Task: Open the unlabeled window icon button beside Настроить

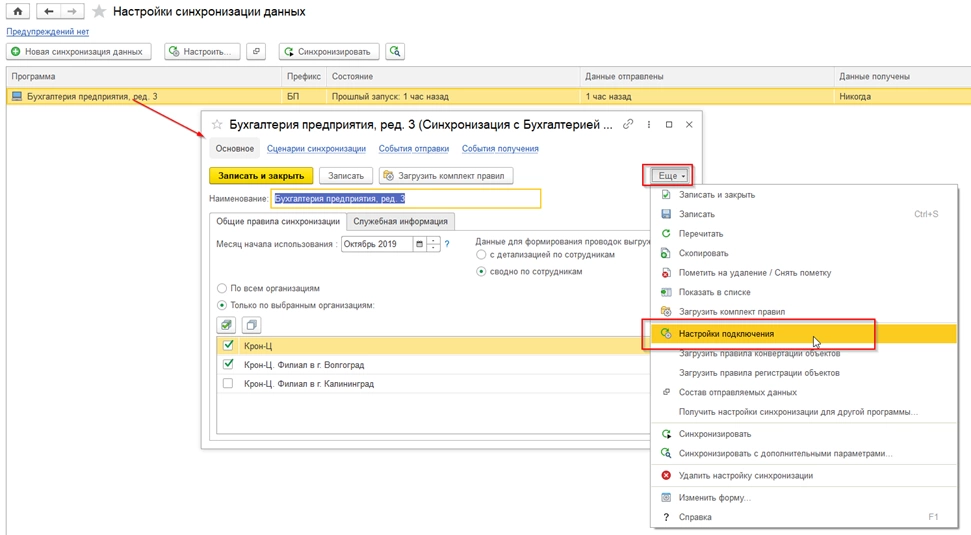Action: [256, 51]
